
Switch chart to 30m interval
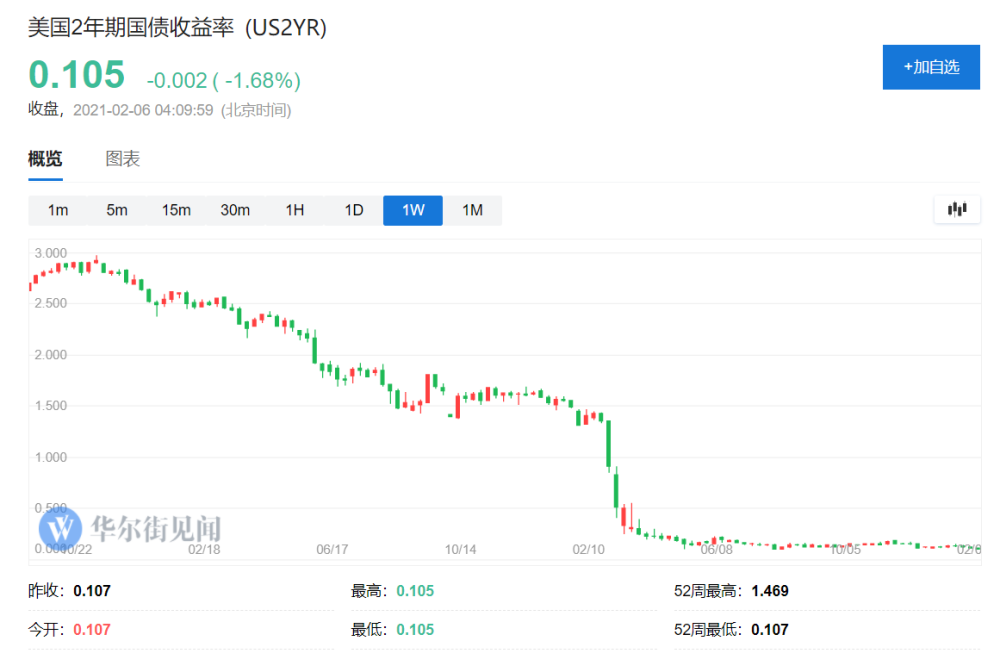[235, 210]
